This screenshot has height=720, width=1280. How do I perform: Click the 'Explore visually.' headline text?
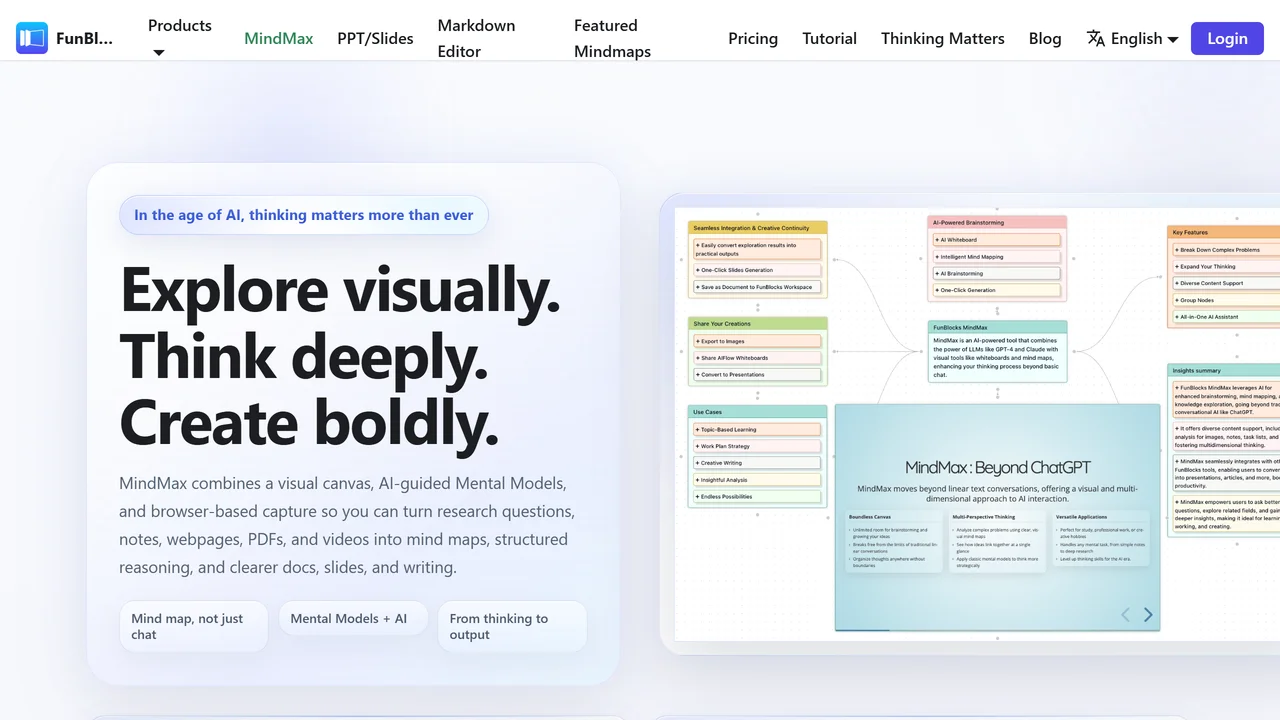(340, 290)
